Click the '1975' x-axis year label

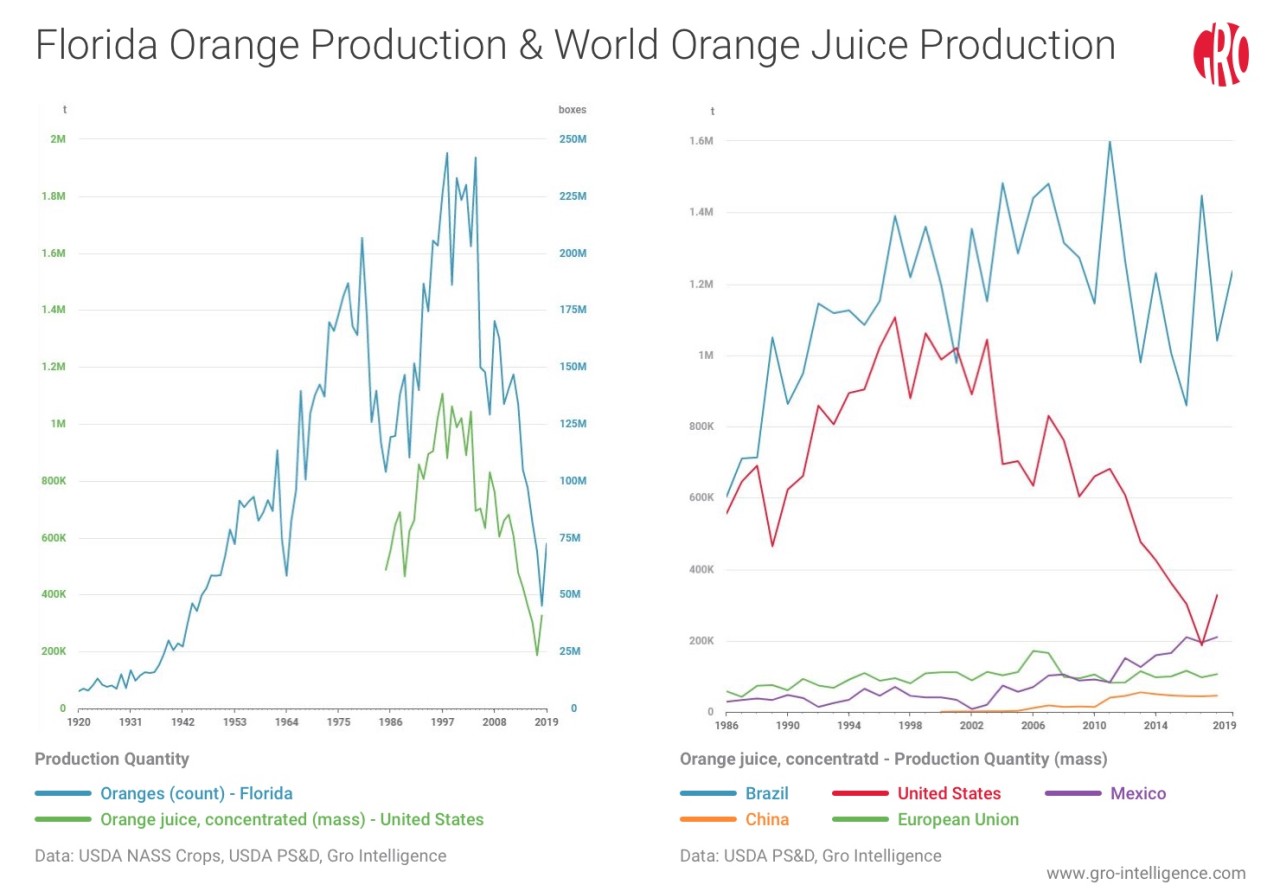click(339, 721)
